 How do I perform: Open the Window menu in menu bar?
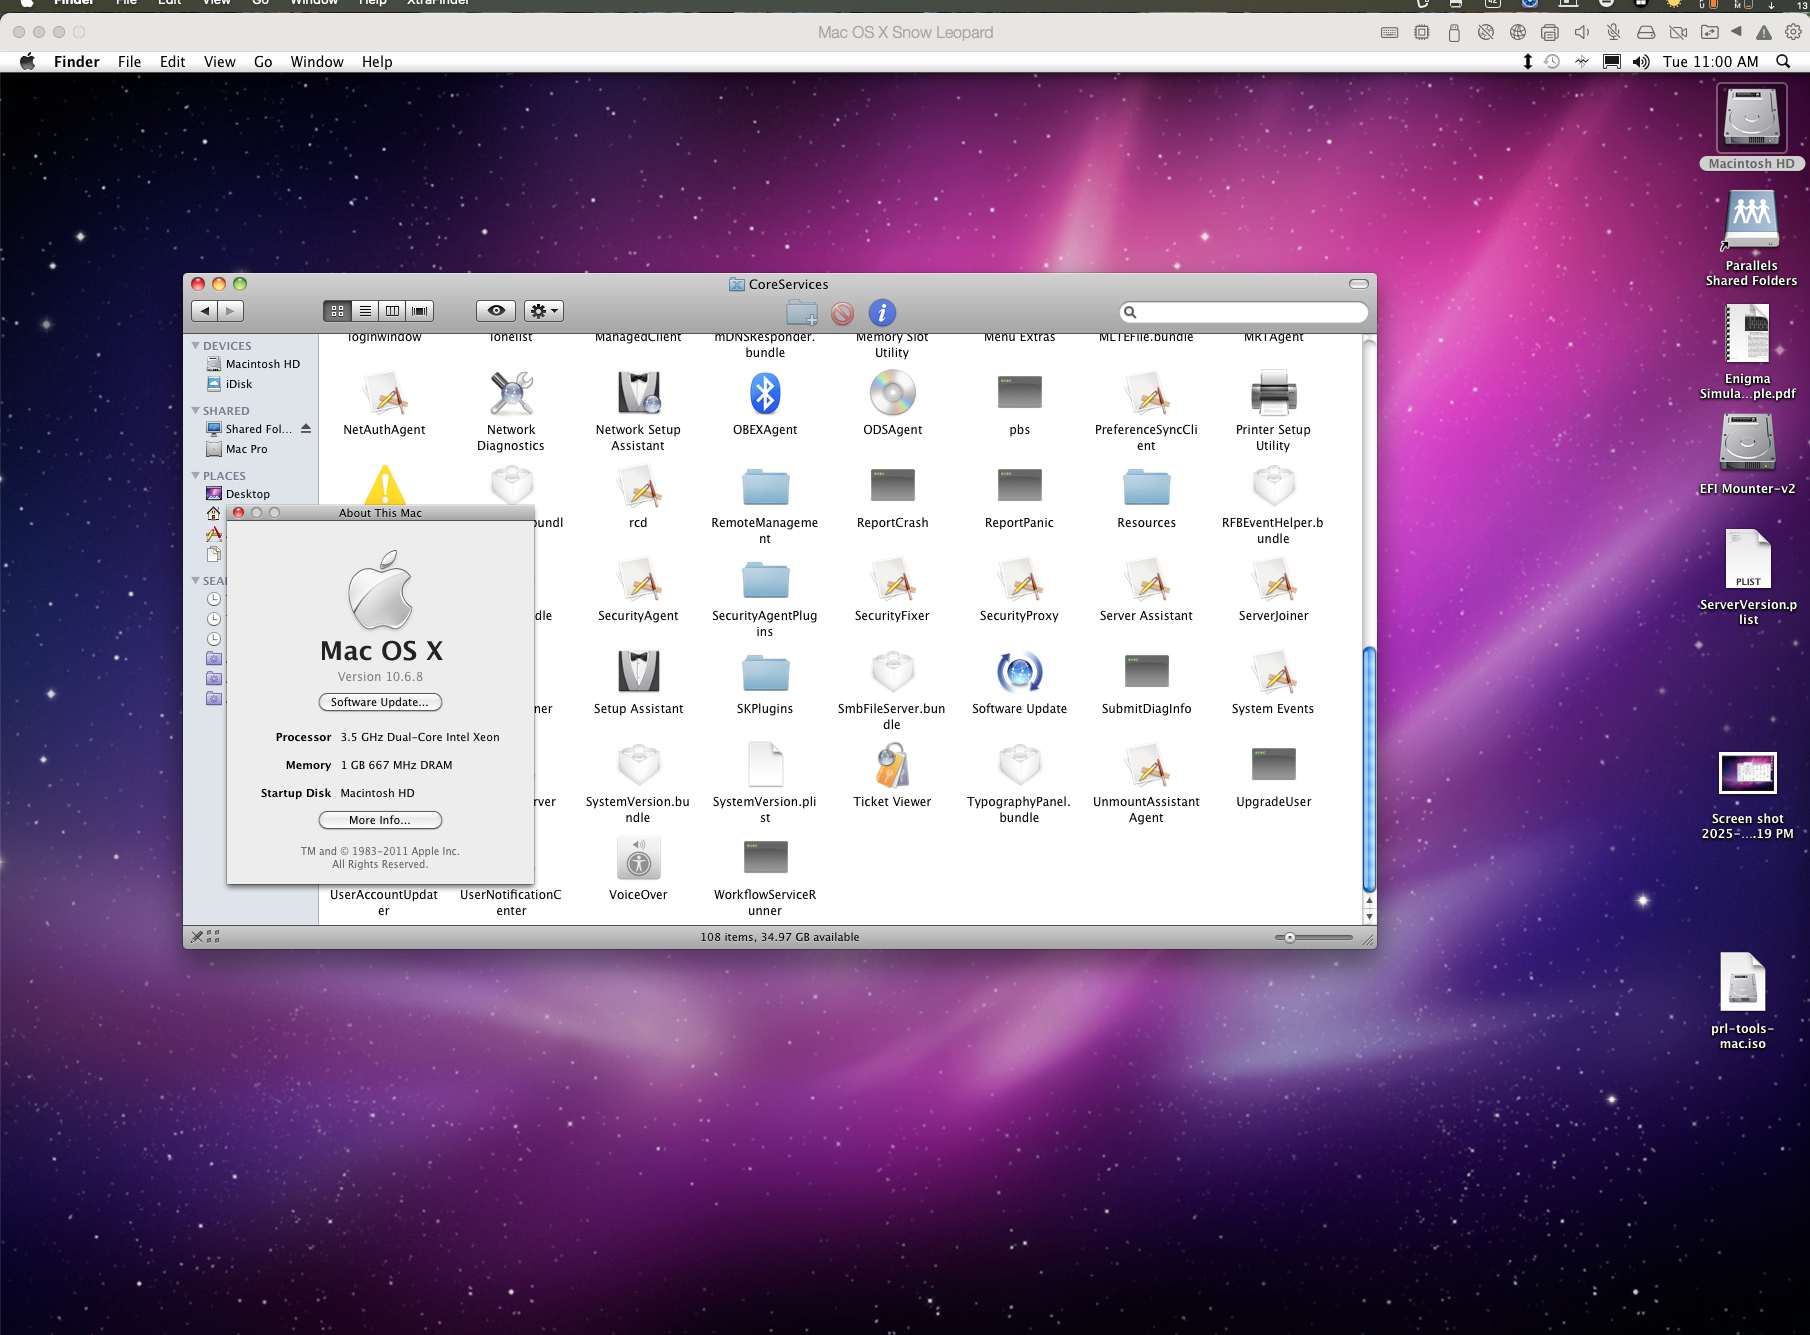[x=317, y=62]
